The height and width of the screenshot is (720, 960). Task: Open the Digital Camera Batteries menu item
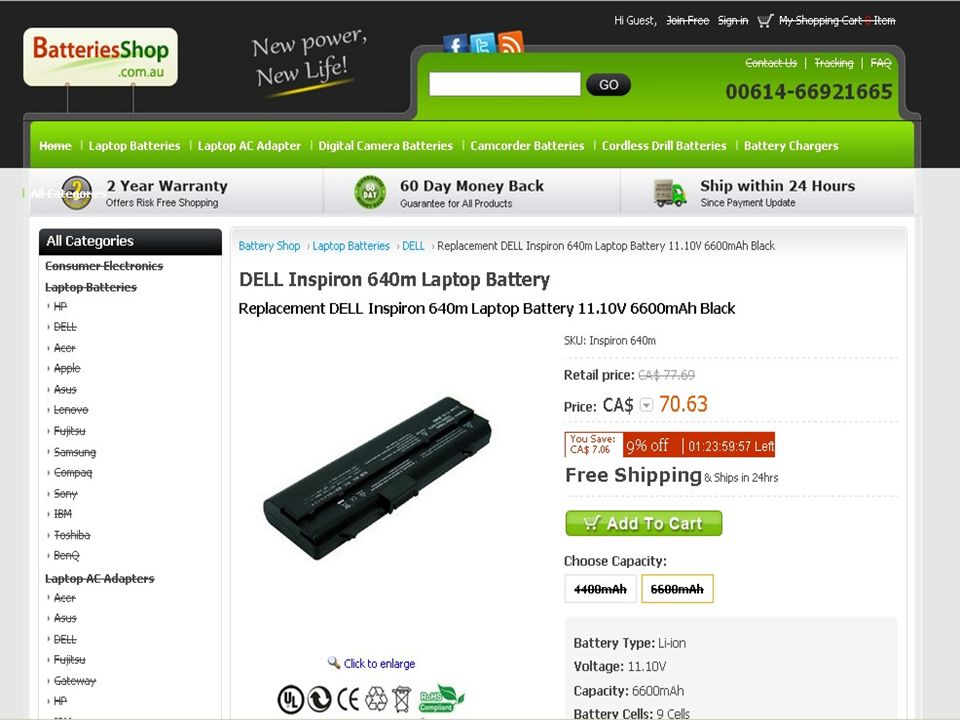(386, 146)
